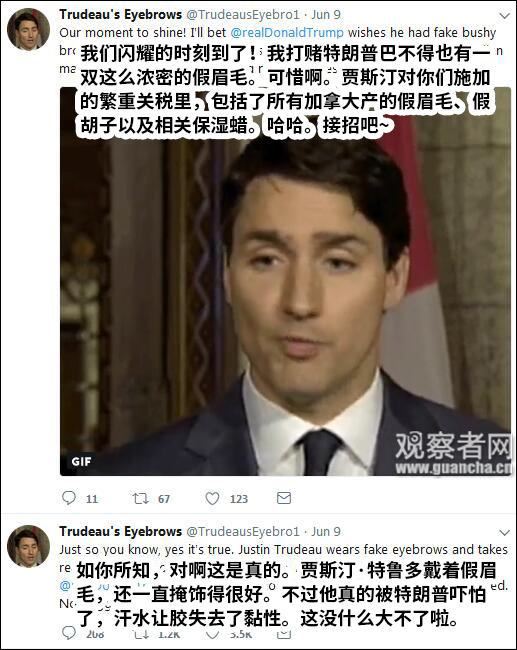Like the first tweet with 123 likes

[213, 498]
